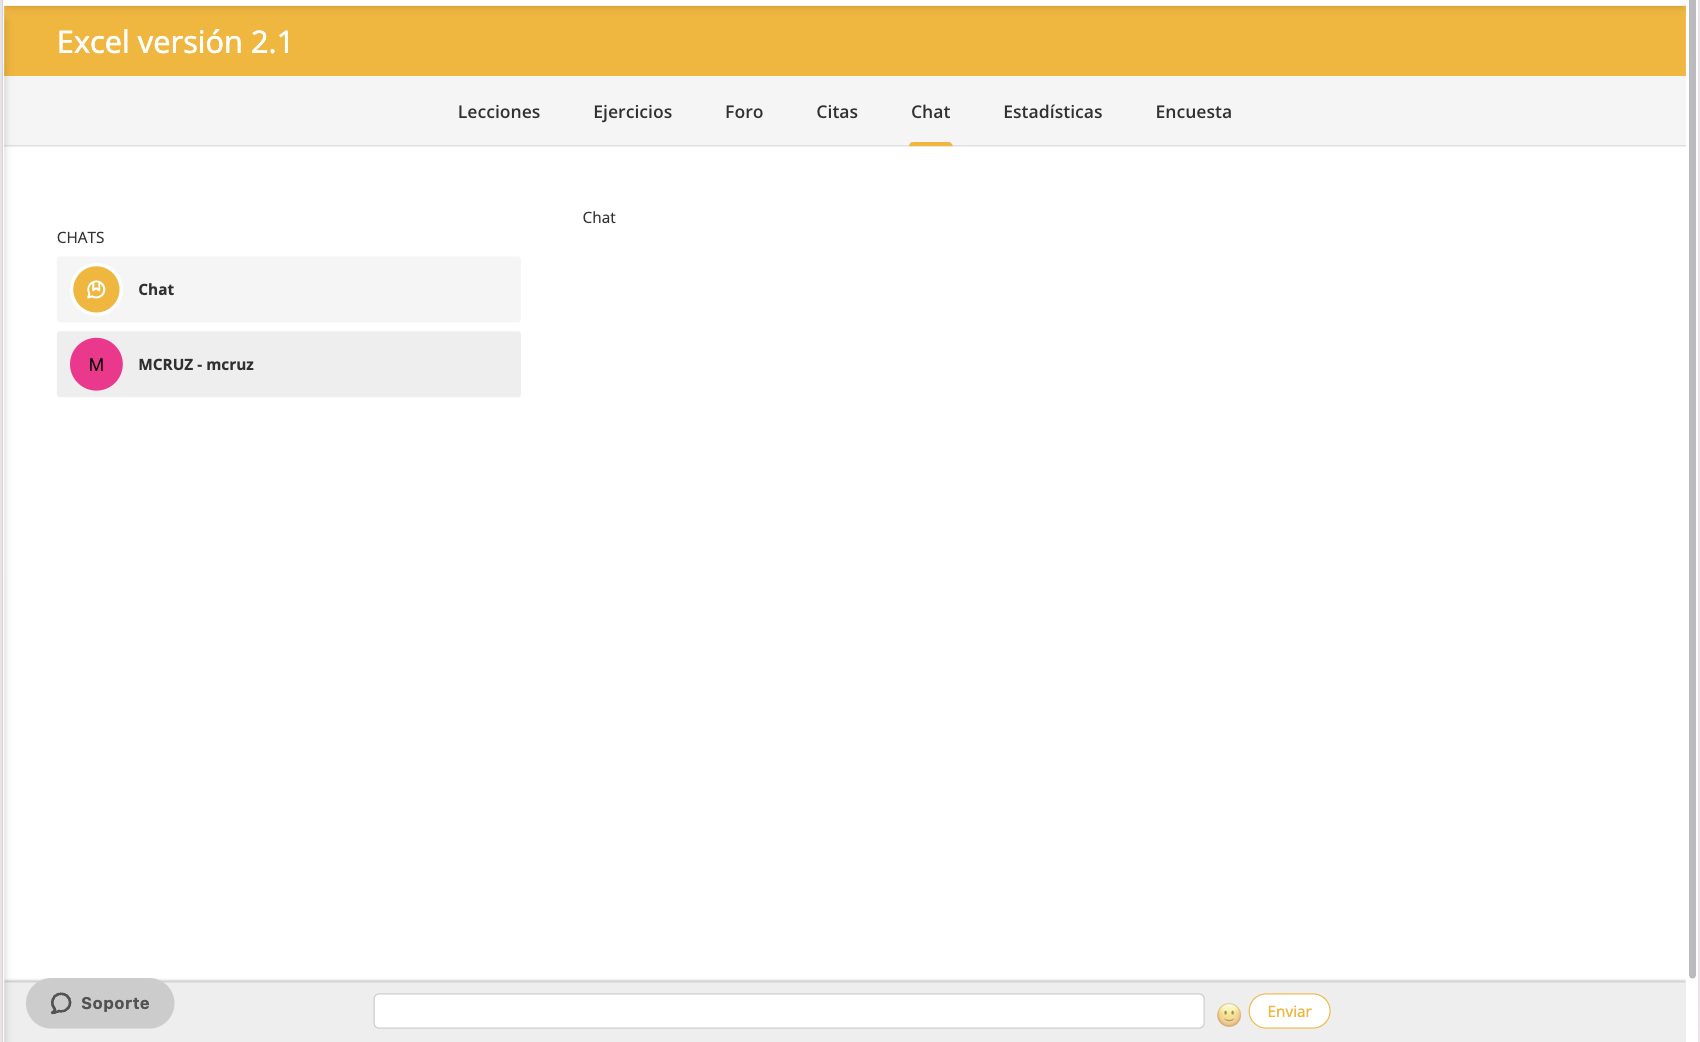The width and height of the screenshot is (1700, 1042).
Task: Click the Enviar button
Action: (1289, 1011)
